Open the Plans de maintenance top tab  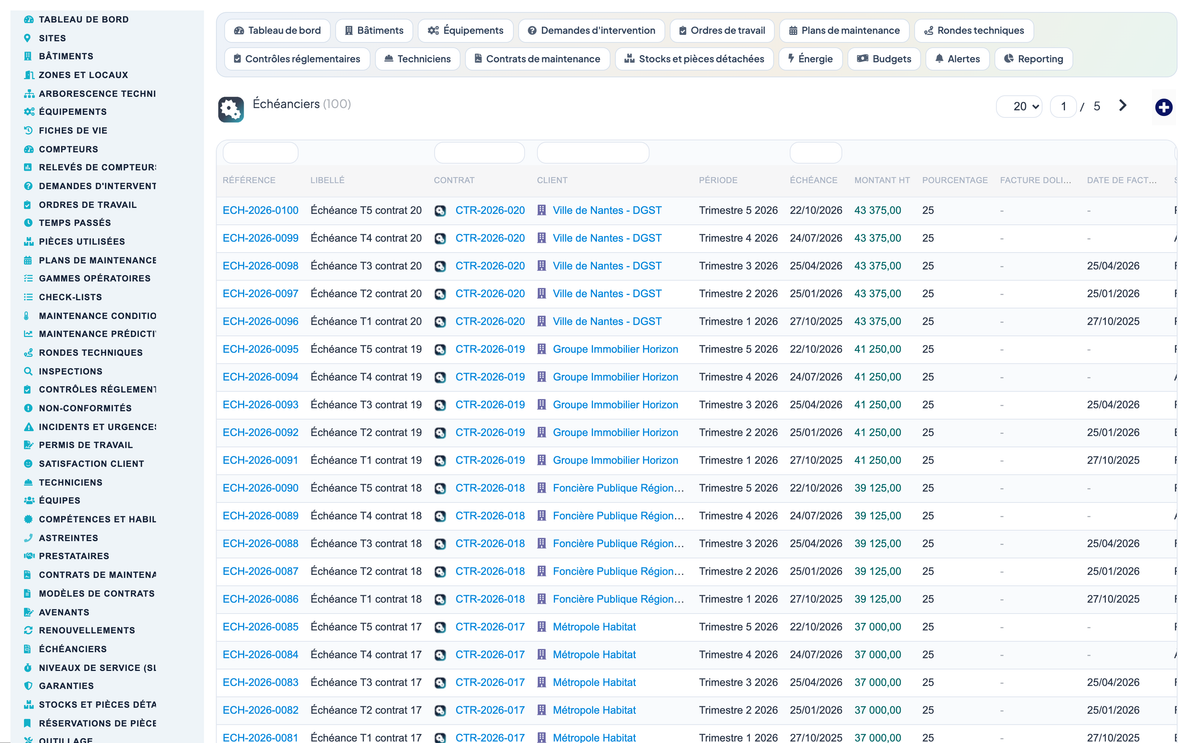844,31
